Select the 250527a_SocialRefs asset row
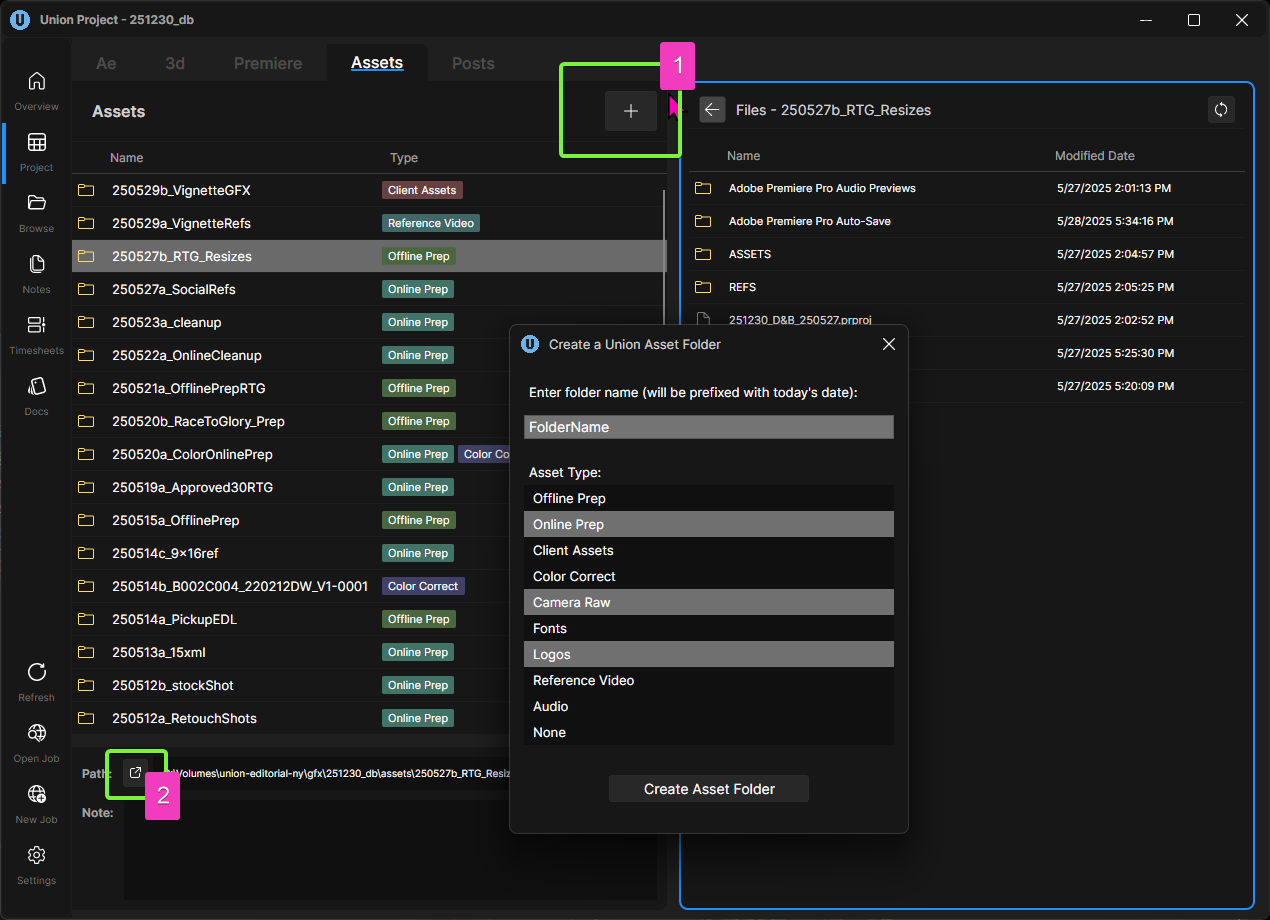The image size is (1270, 920). pos(368,289)
